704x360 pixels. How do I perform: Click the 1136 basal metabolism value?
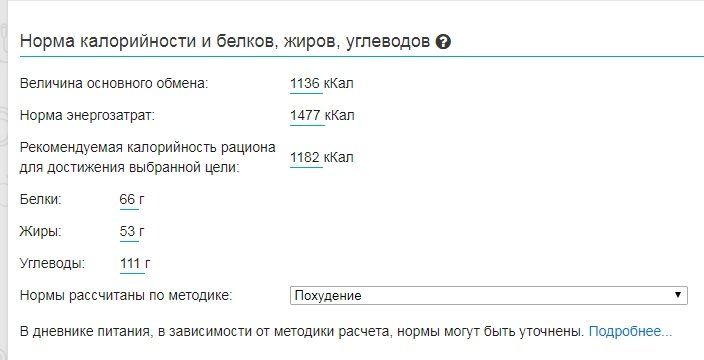[x=305, y=83]
